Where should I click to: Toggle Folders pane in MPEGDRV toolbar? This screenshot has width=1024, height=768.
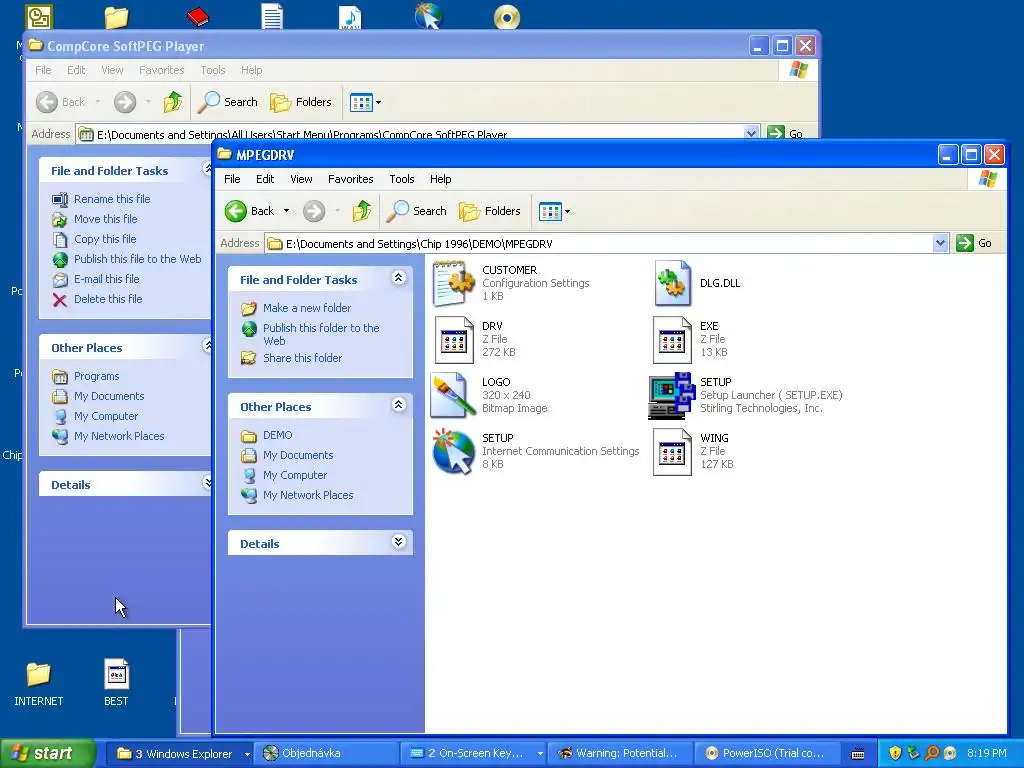(490, 211)
